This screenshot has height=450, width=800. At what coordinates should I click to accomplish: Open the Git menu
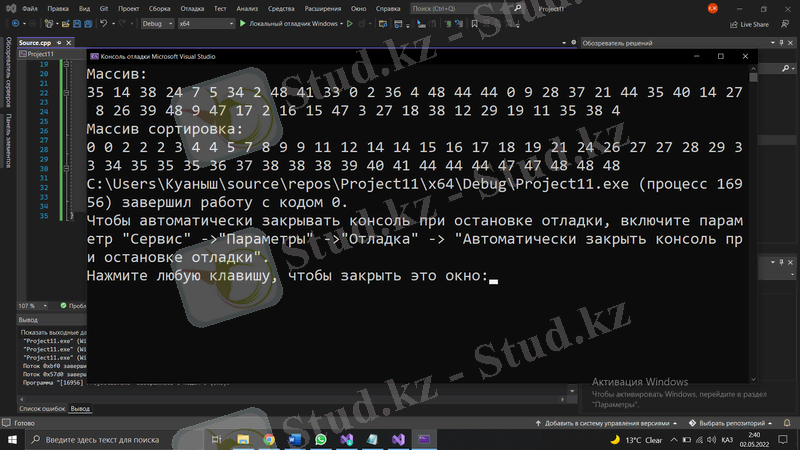[104, 9]
